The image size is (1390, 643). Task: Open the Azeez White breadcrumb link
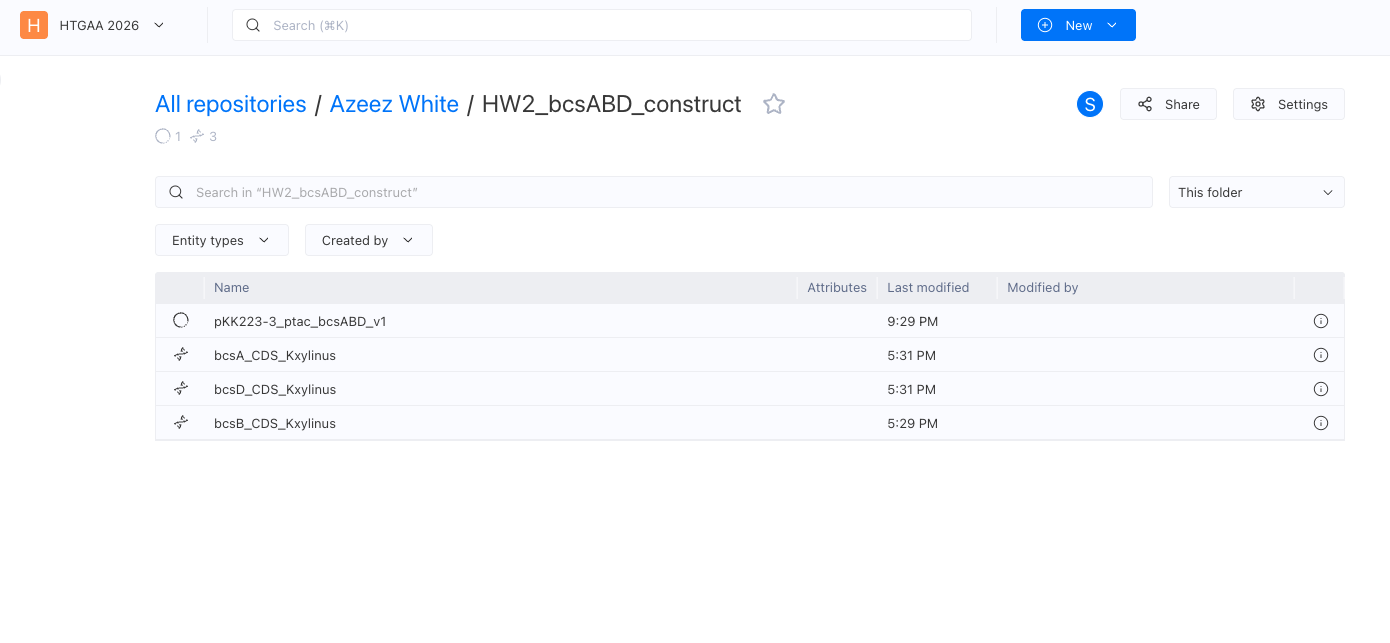coord(394,104)
